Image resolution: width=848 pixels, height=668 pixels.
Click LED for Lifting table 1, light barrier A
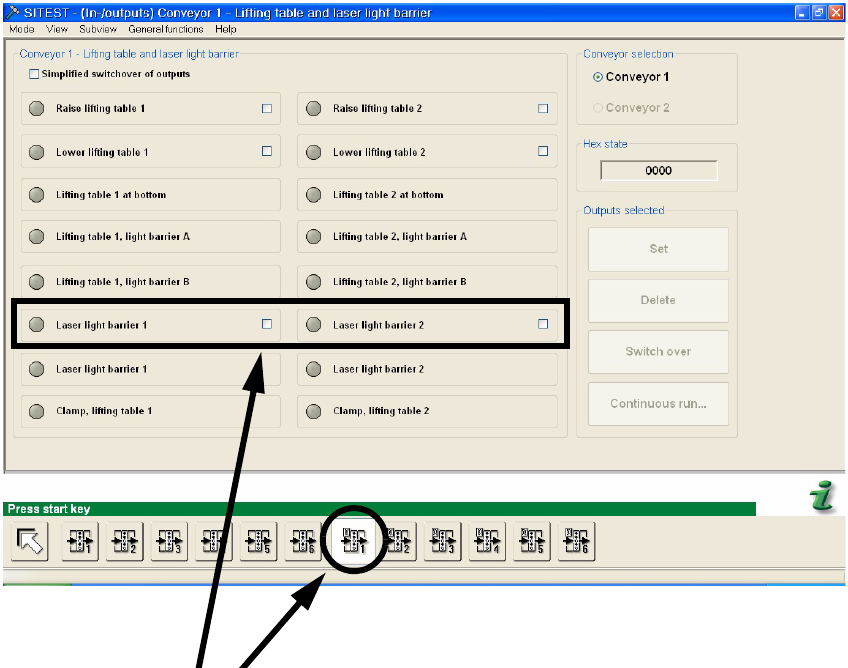click(x=36, y=236)
